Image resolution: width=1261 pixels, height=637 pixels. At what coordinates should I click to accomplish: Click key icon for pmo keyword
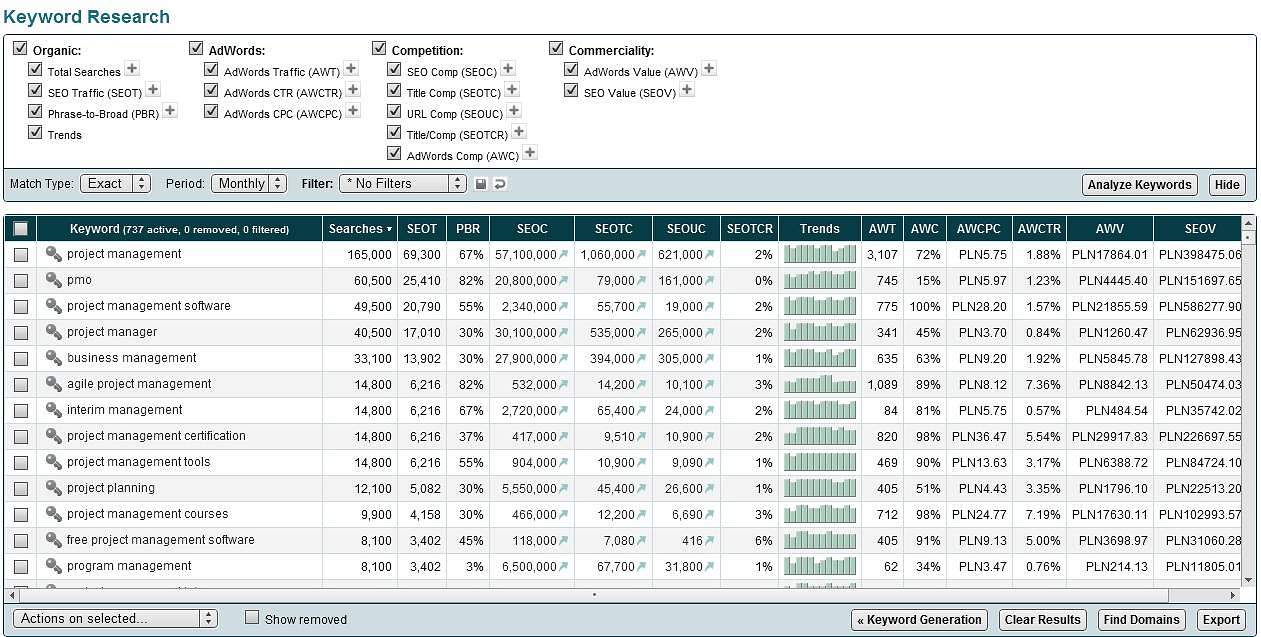54,280
